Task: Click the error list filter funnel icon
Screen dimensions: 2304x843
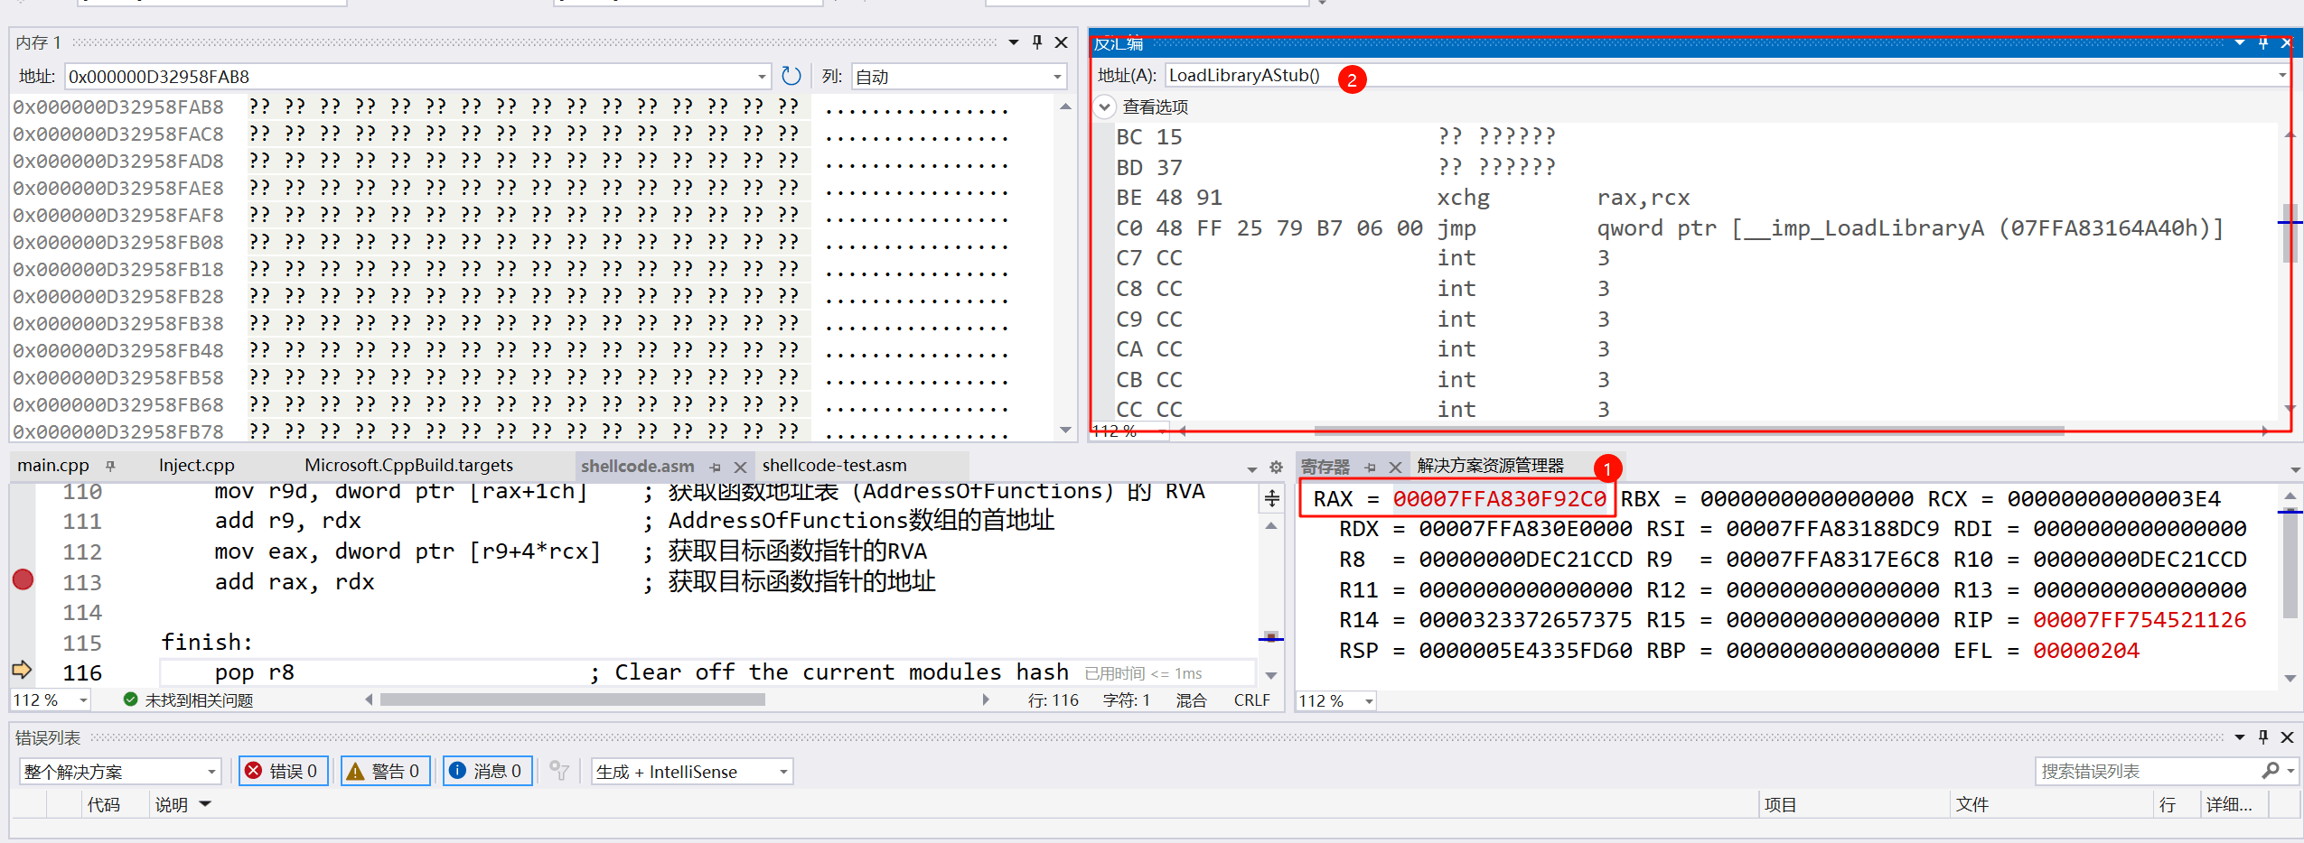Action: tap(559, 771)
